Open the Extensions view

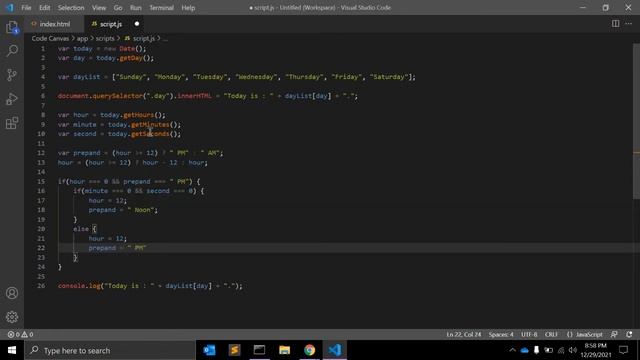[12, 123]
